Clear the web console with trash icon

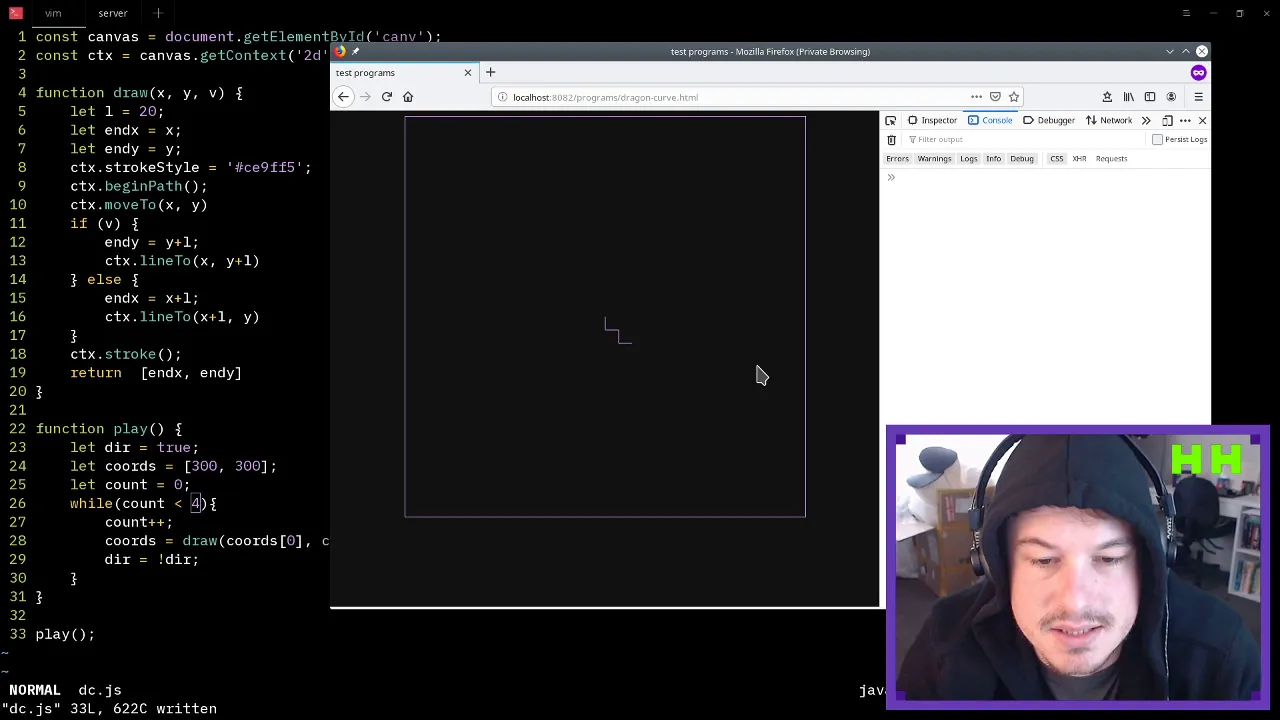click(891, 140)
